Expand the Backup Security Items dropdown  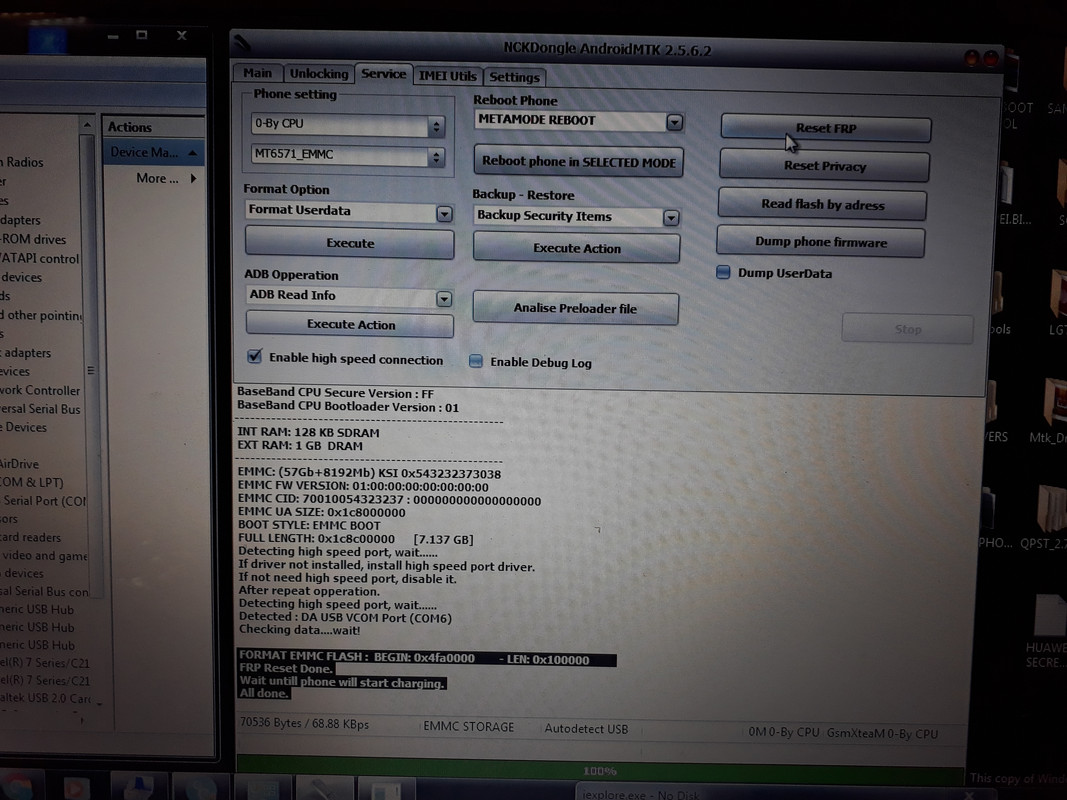tap(671, 218)
